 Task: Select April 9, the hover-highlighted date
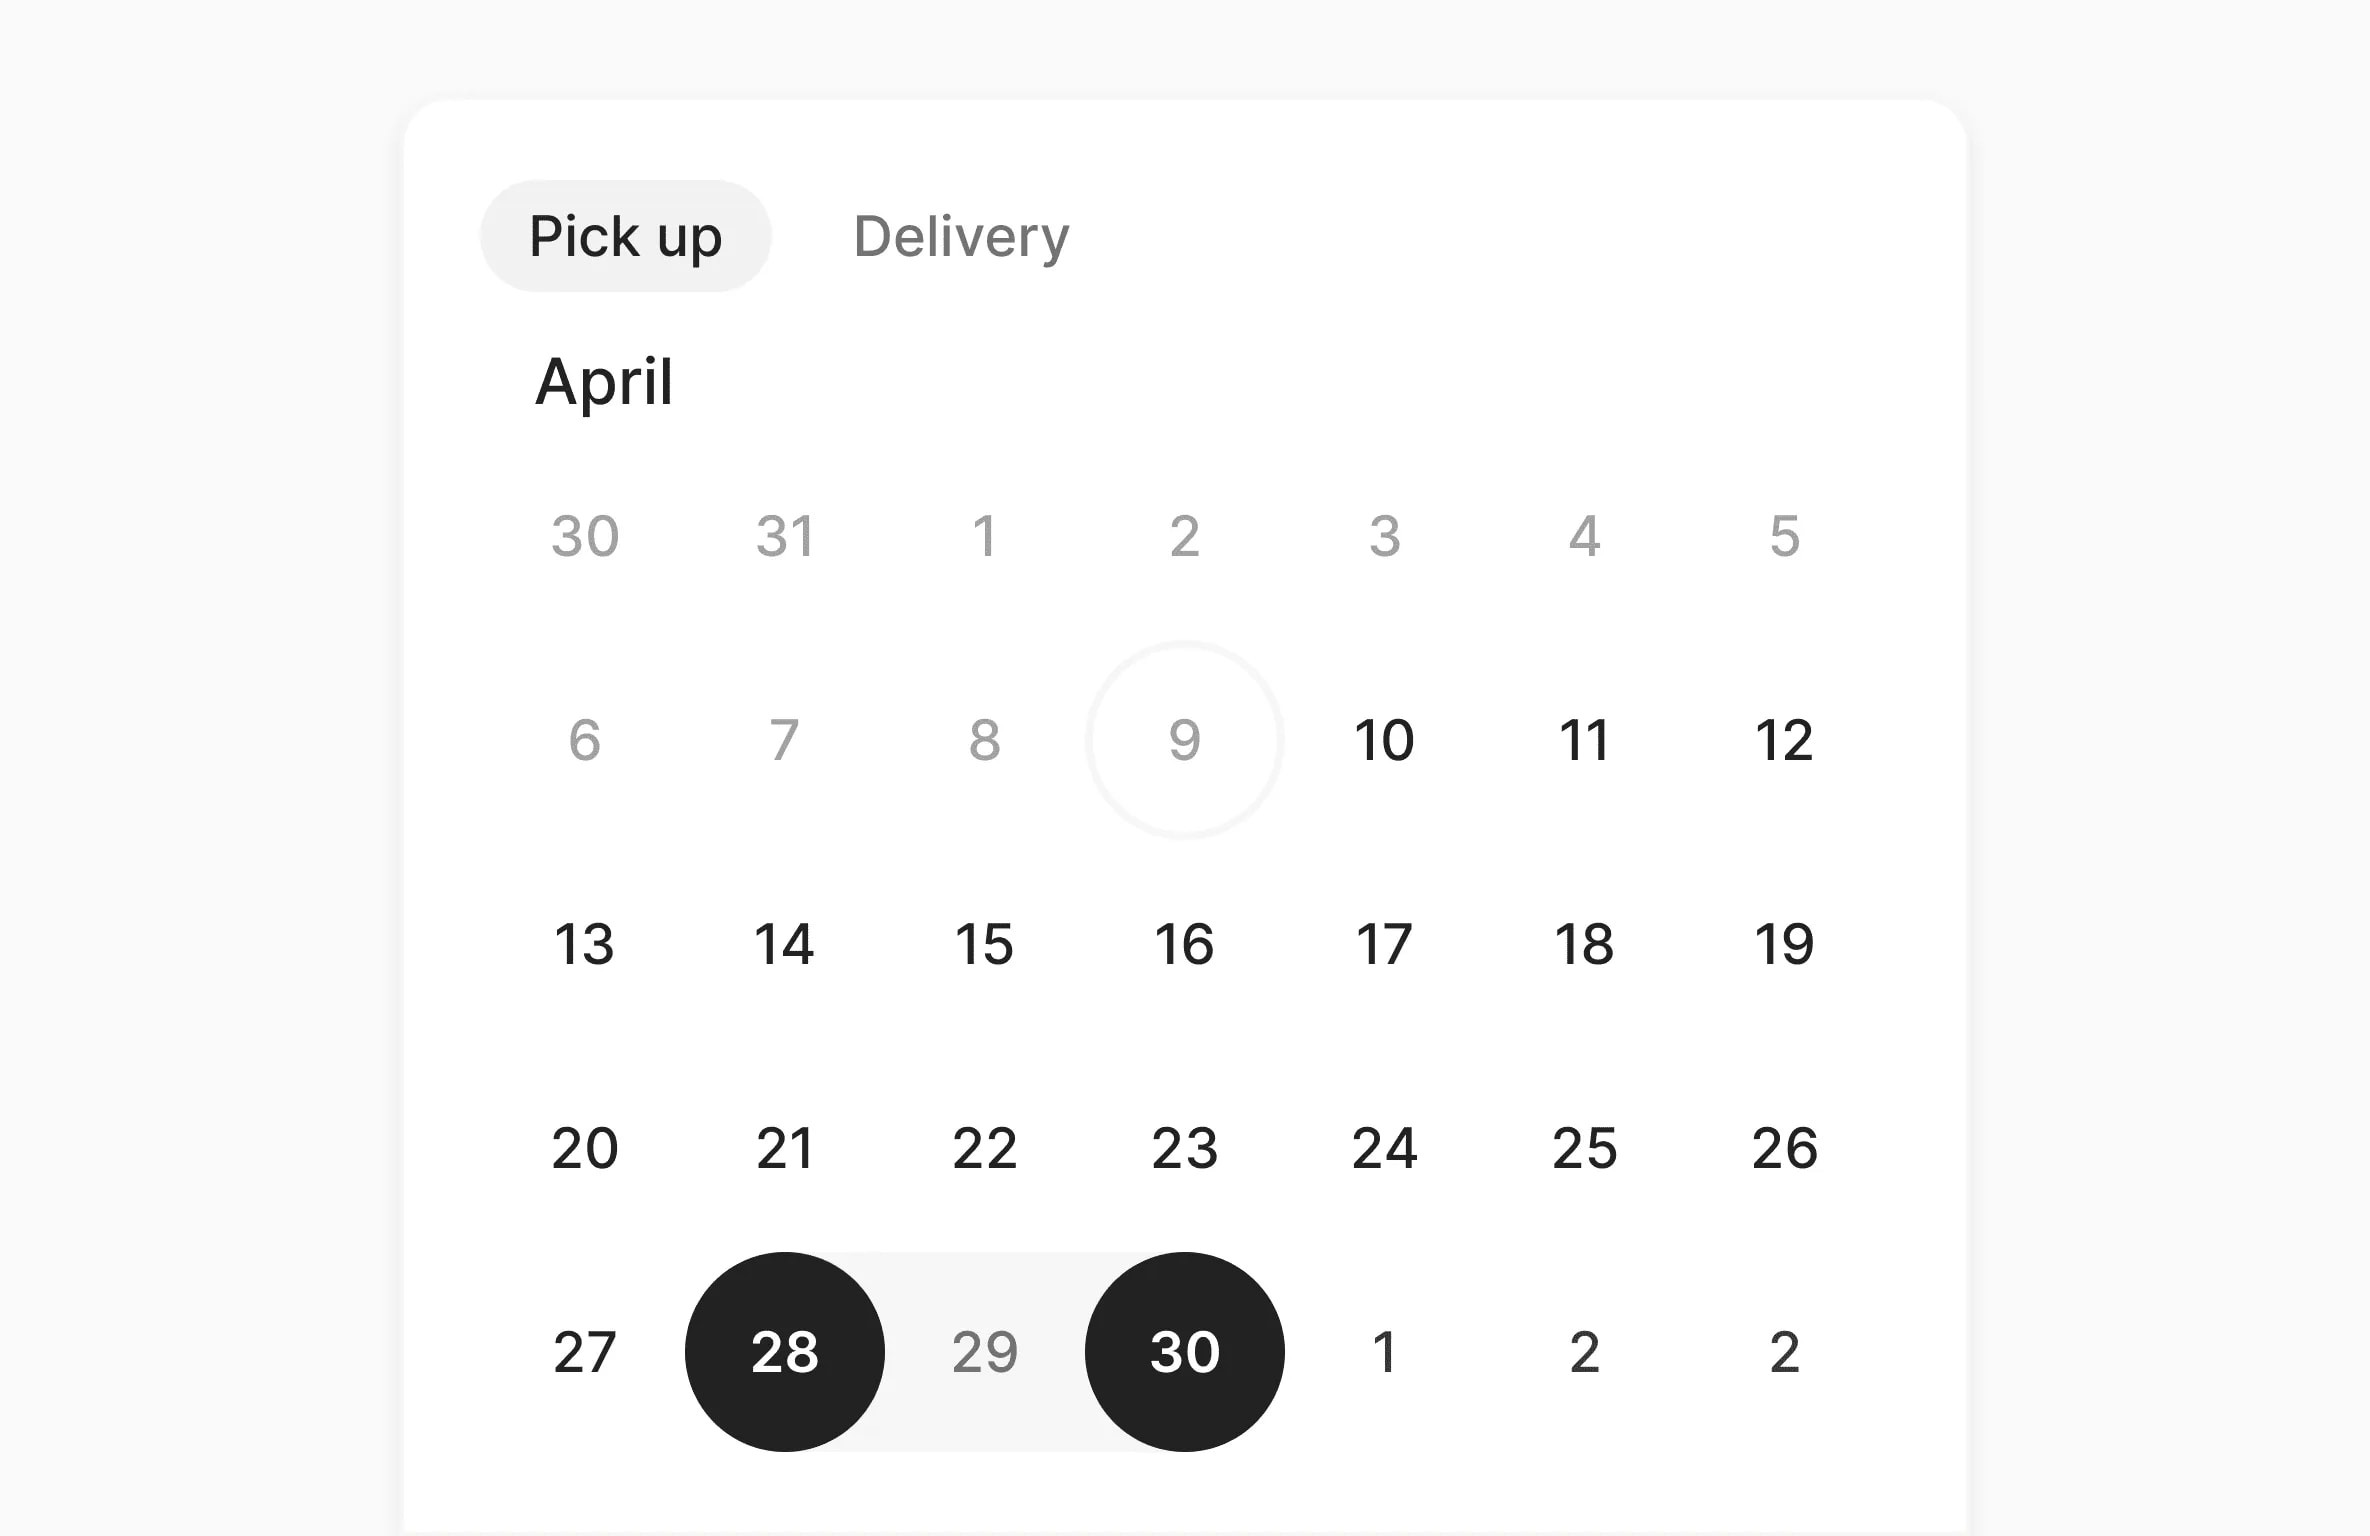[1184, 740]
